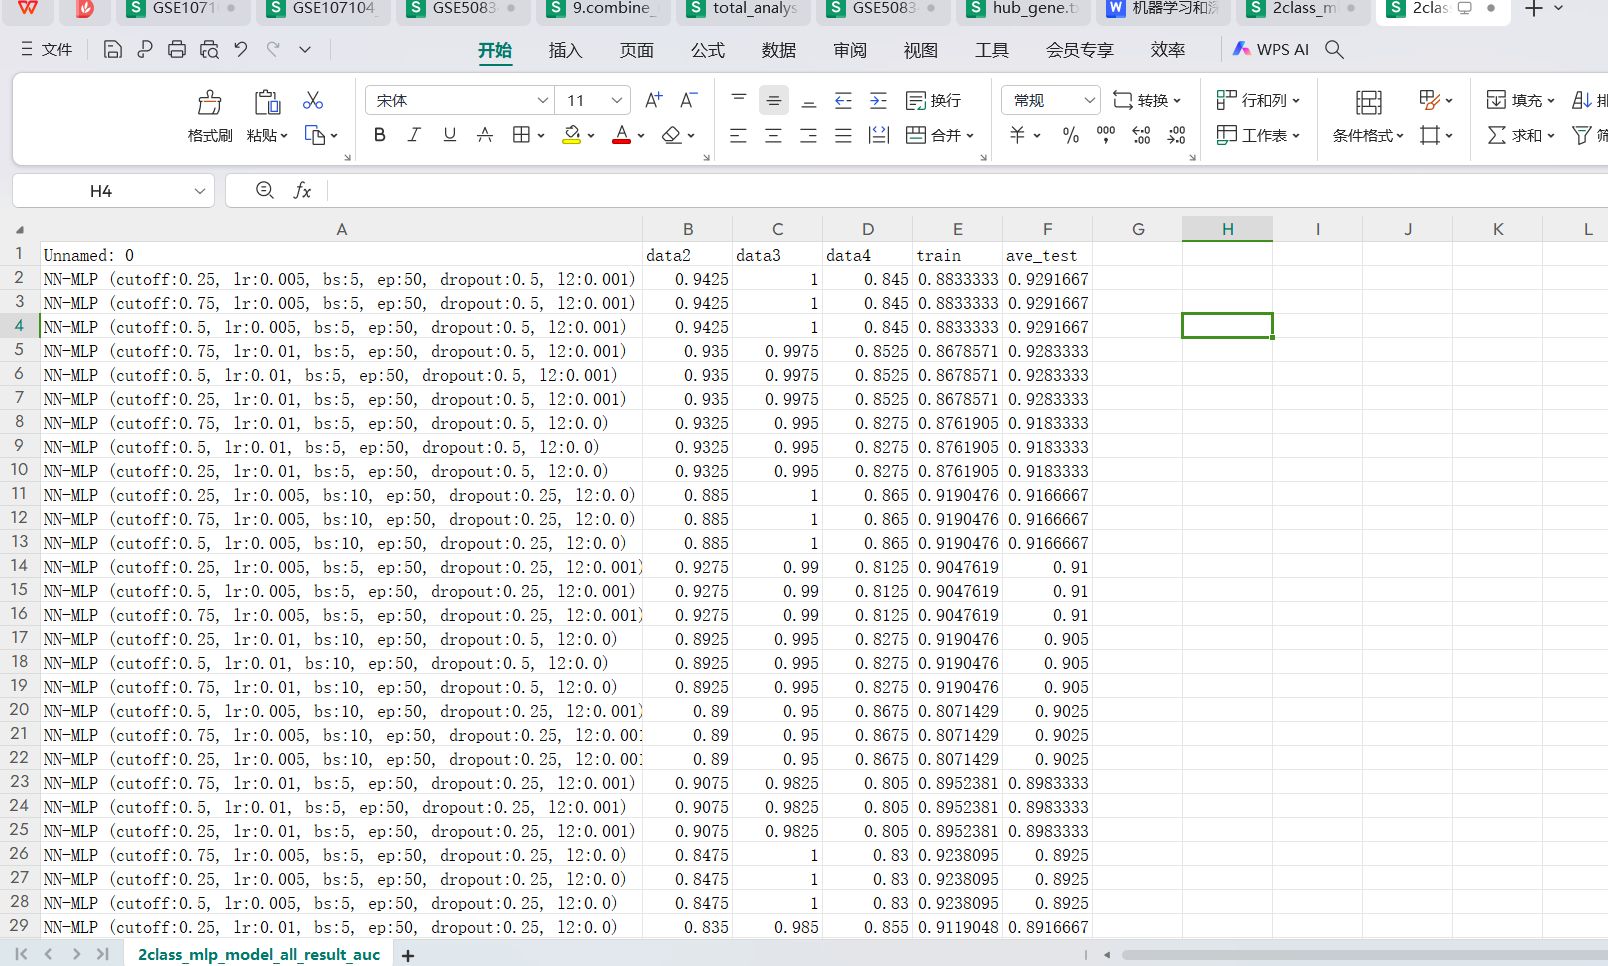The height and width of the screenshot is (966, 1608).
Task: Align cell content to top
Action: tap(739, 100)
